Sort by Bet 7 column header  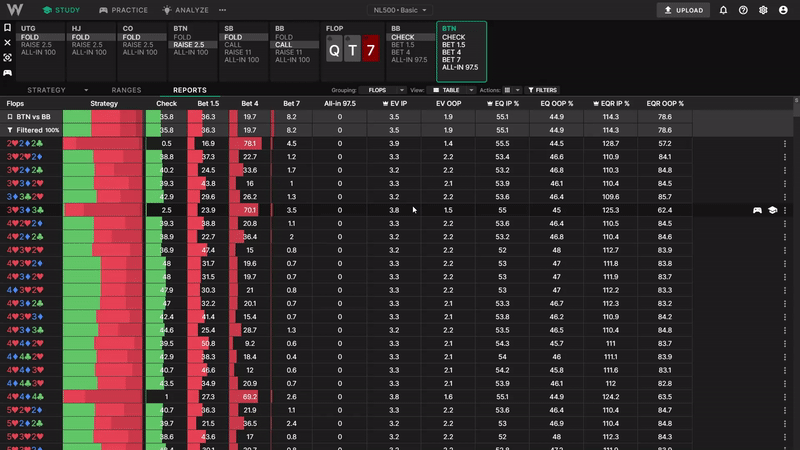(x=291, y=103)
